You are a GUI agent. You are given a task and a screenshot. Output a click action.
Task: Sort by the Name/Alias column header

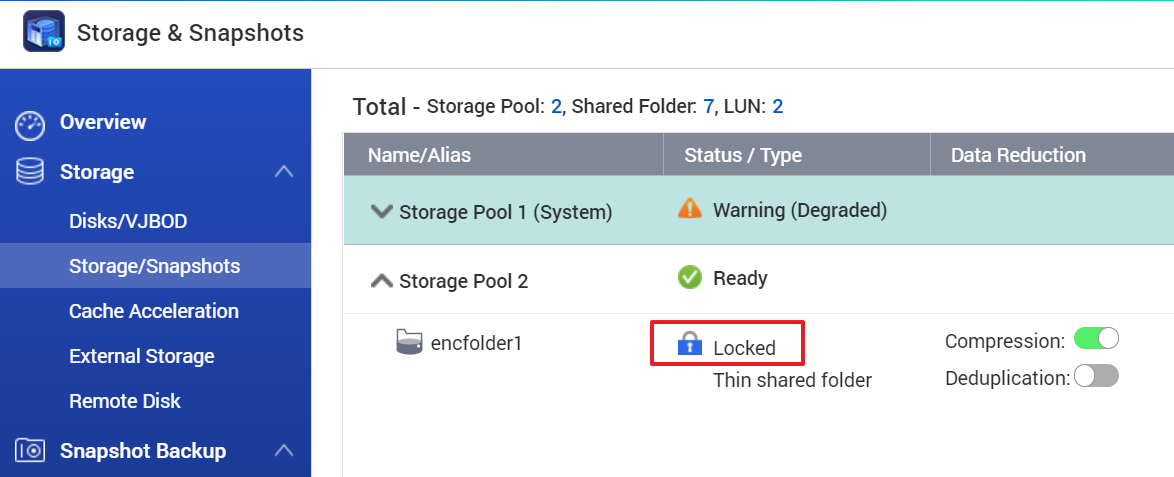tap(419, 155)
